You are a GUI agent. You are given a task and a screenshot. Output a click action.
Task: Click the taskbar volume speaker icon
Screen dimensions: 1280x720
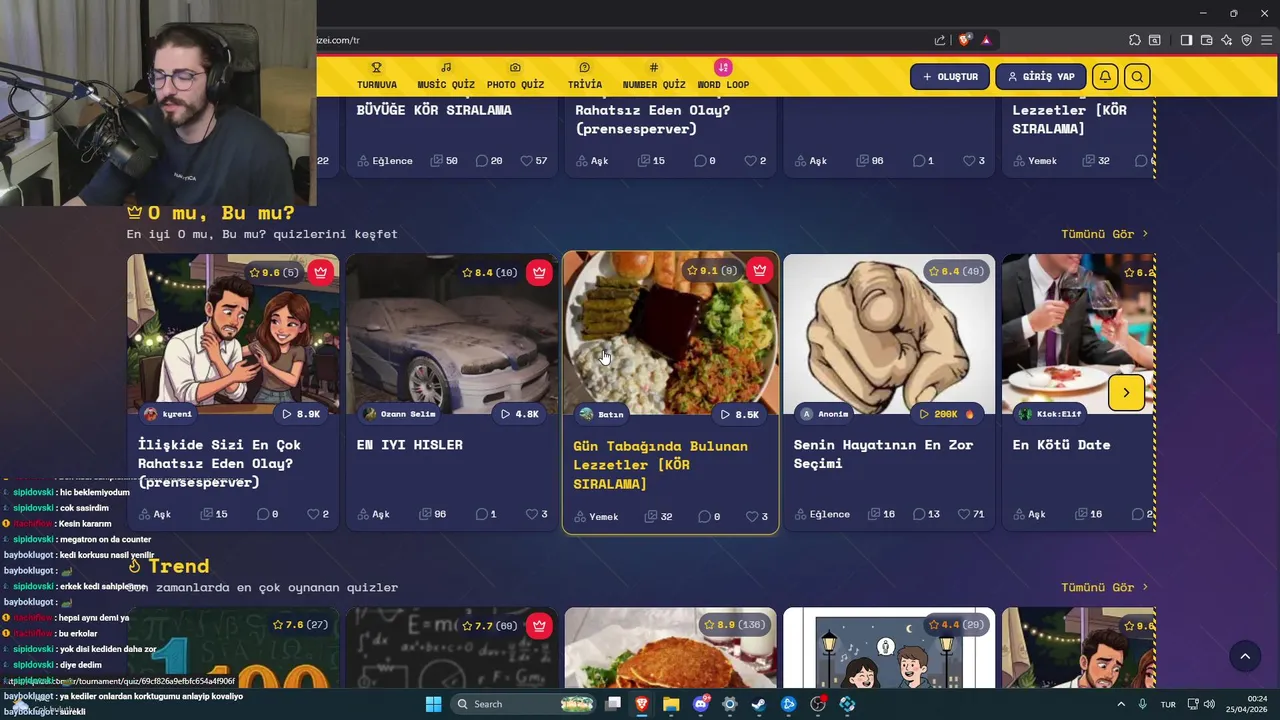pos(1209,704)
